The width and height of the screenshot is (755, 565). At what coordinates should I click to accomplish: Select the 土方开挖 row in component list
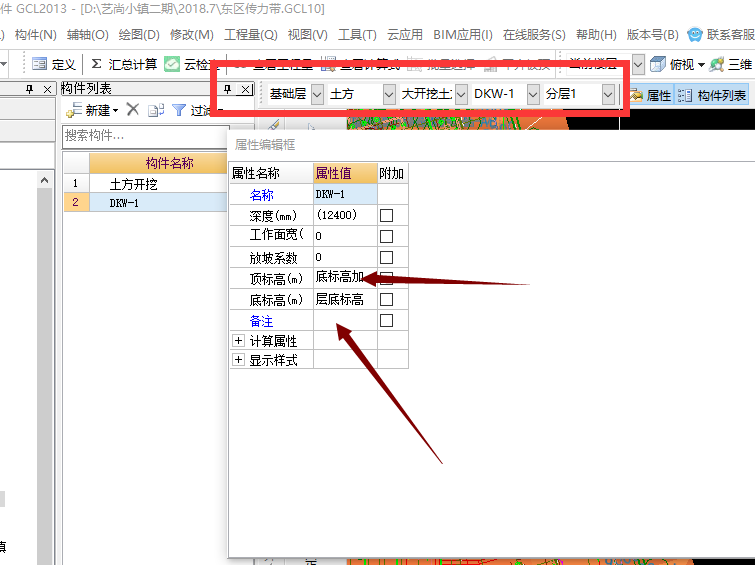click(x=145, y=184)
